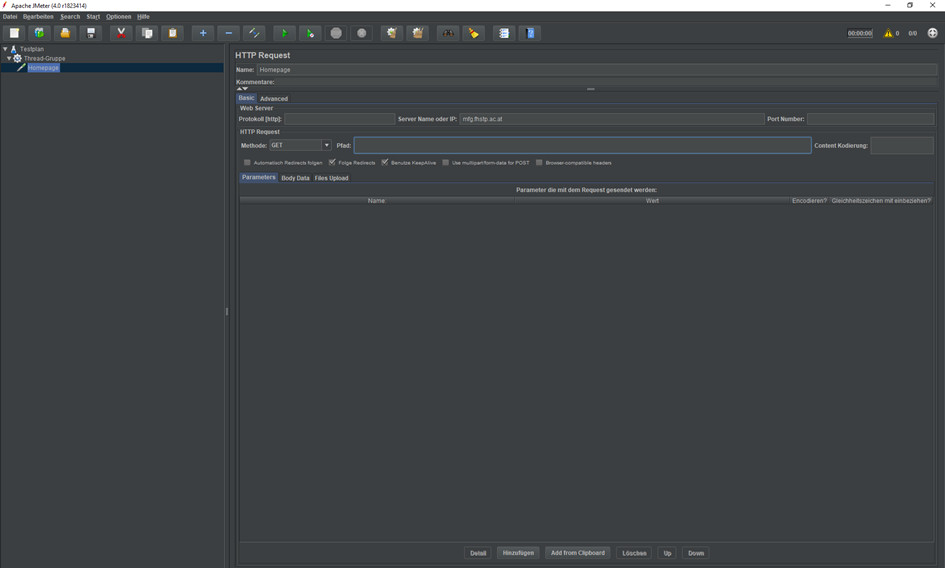
Task: Click the Help icon in toolbar
Action: pos(530,33)
